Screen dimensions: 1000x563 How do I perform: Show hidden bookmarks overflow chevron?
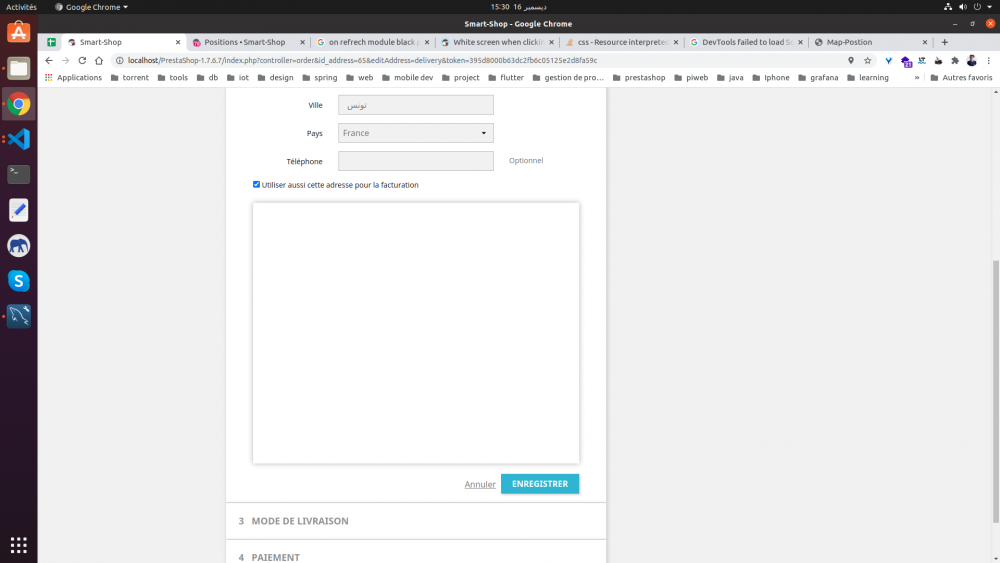[x=916, y=78]
